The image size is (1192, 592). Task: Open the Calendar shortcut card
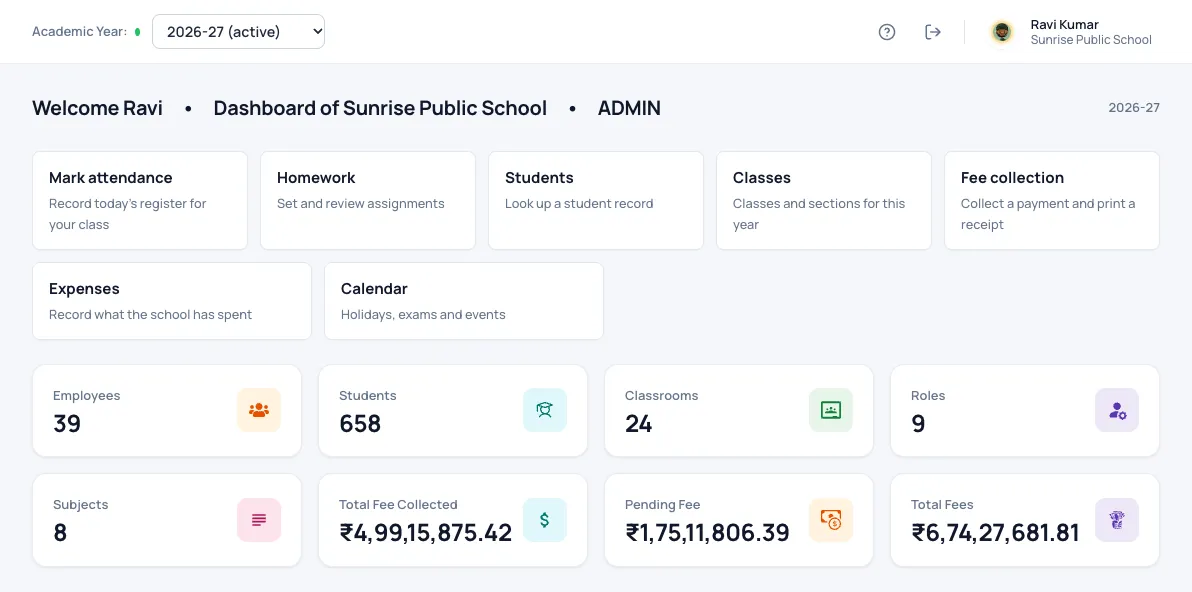point(464,301)
